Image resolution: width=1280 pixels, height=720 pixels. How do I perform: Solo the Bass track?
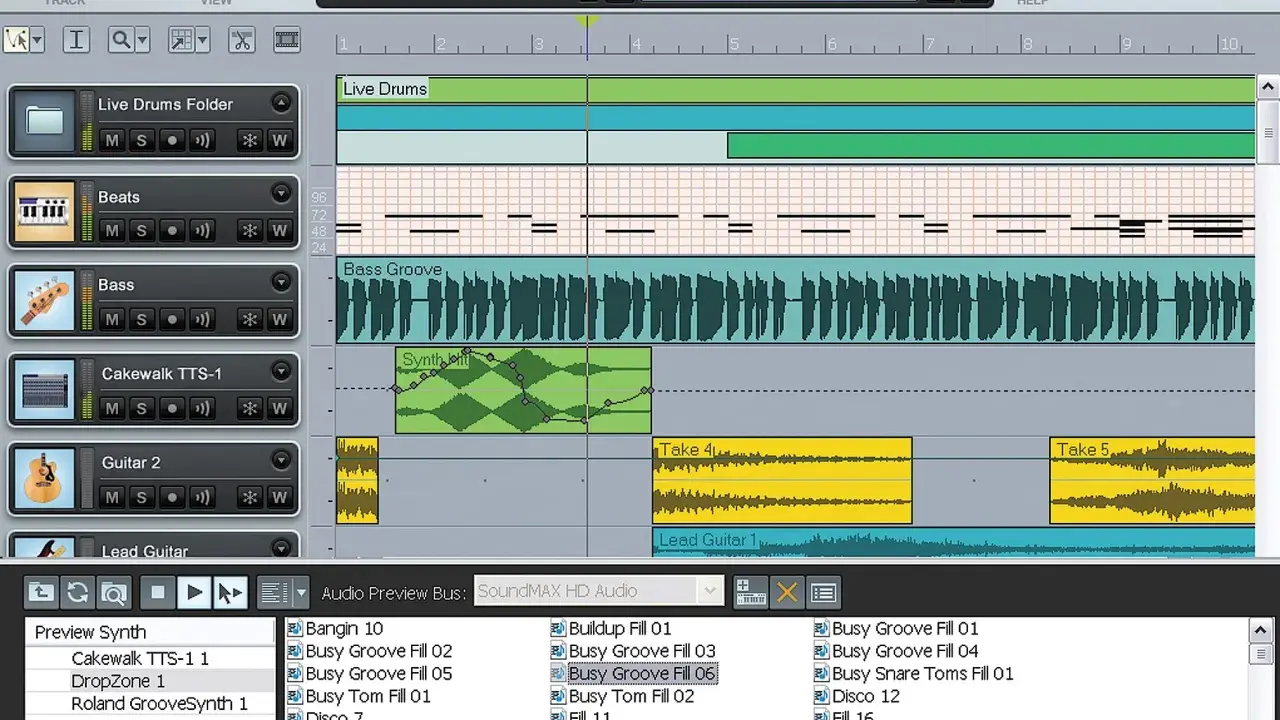click(x=141, y=320)
